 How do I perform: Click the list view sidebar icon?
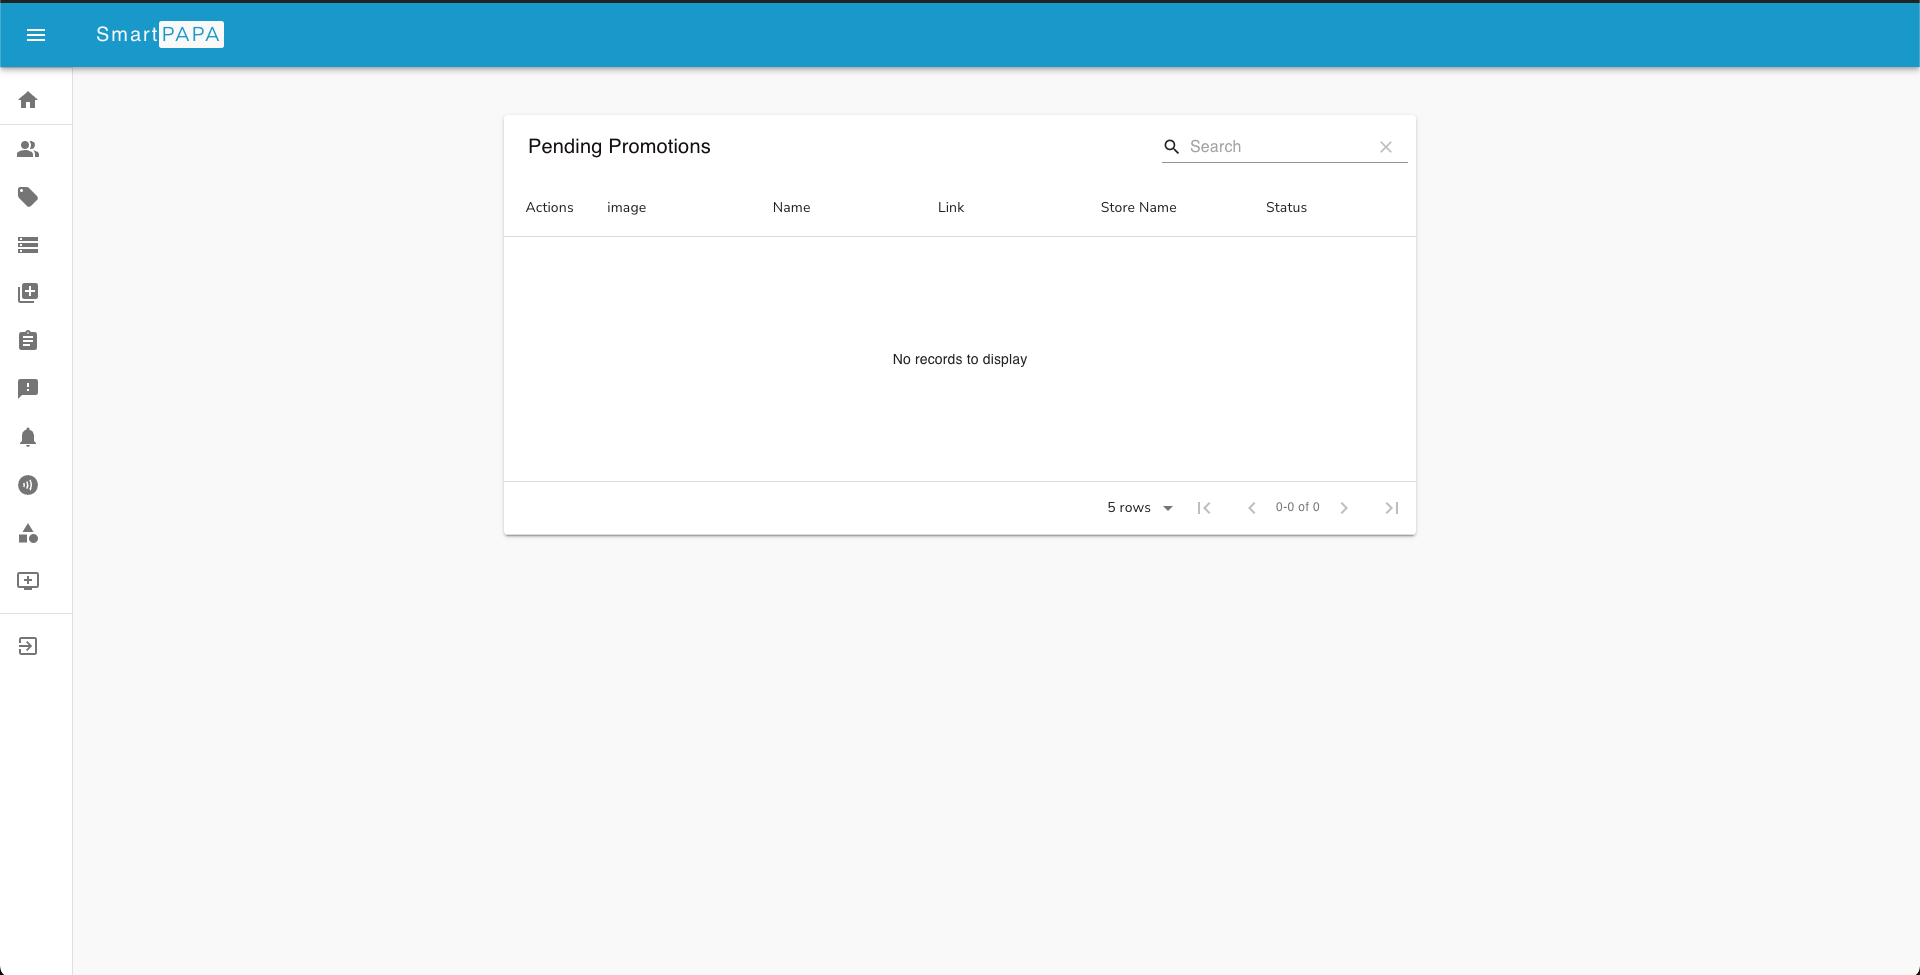(28, 245)
